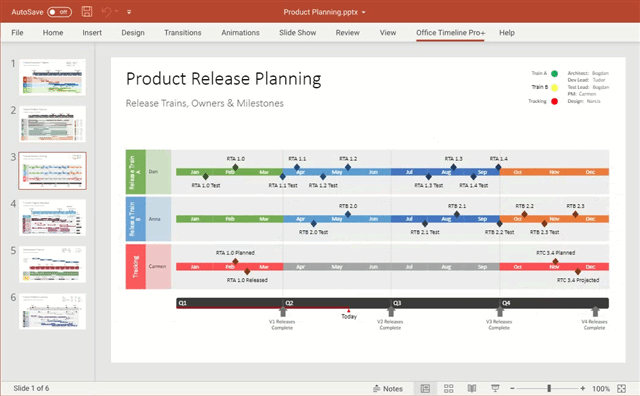Select the RTB 2.3 milestone diamond

point(575,214)
